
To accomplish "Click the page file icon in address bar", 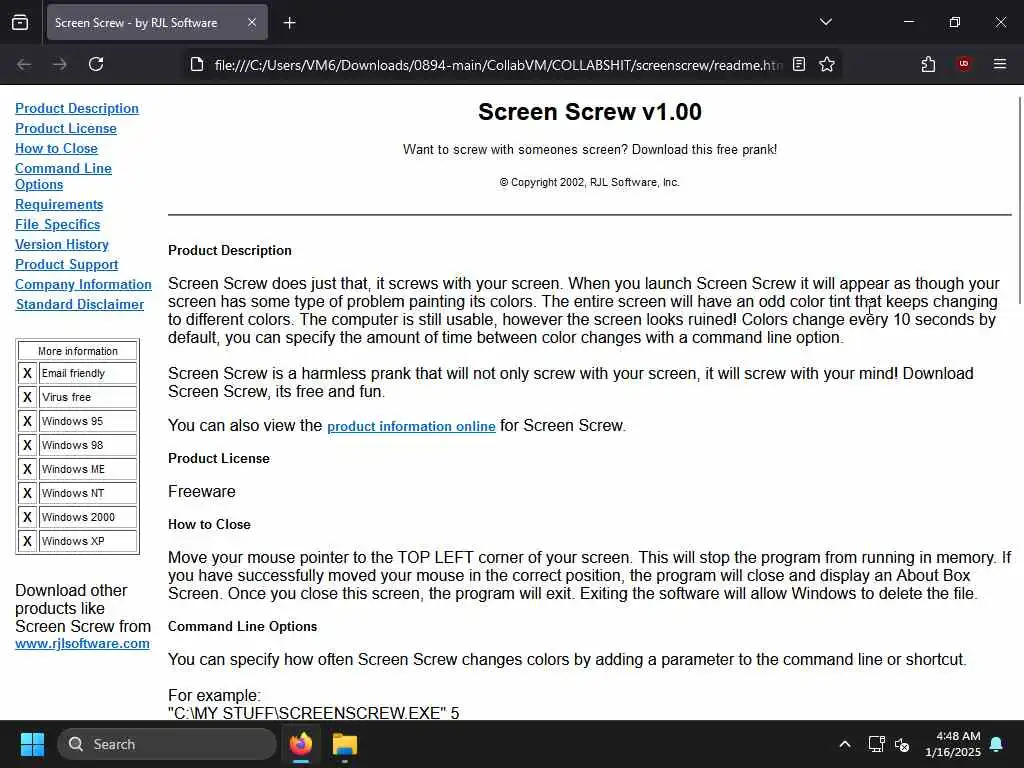I will coord(197,64).
